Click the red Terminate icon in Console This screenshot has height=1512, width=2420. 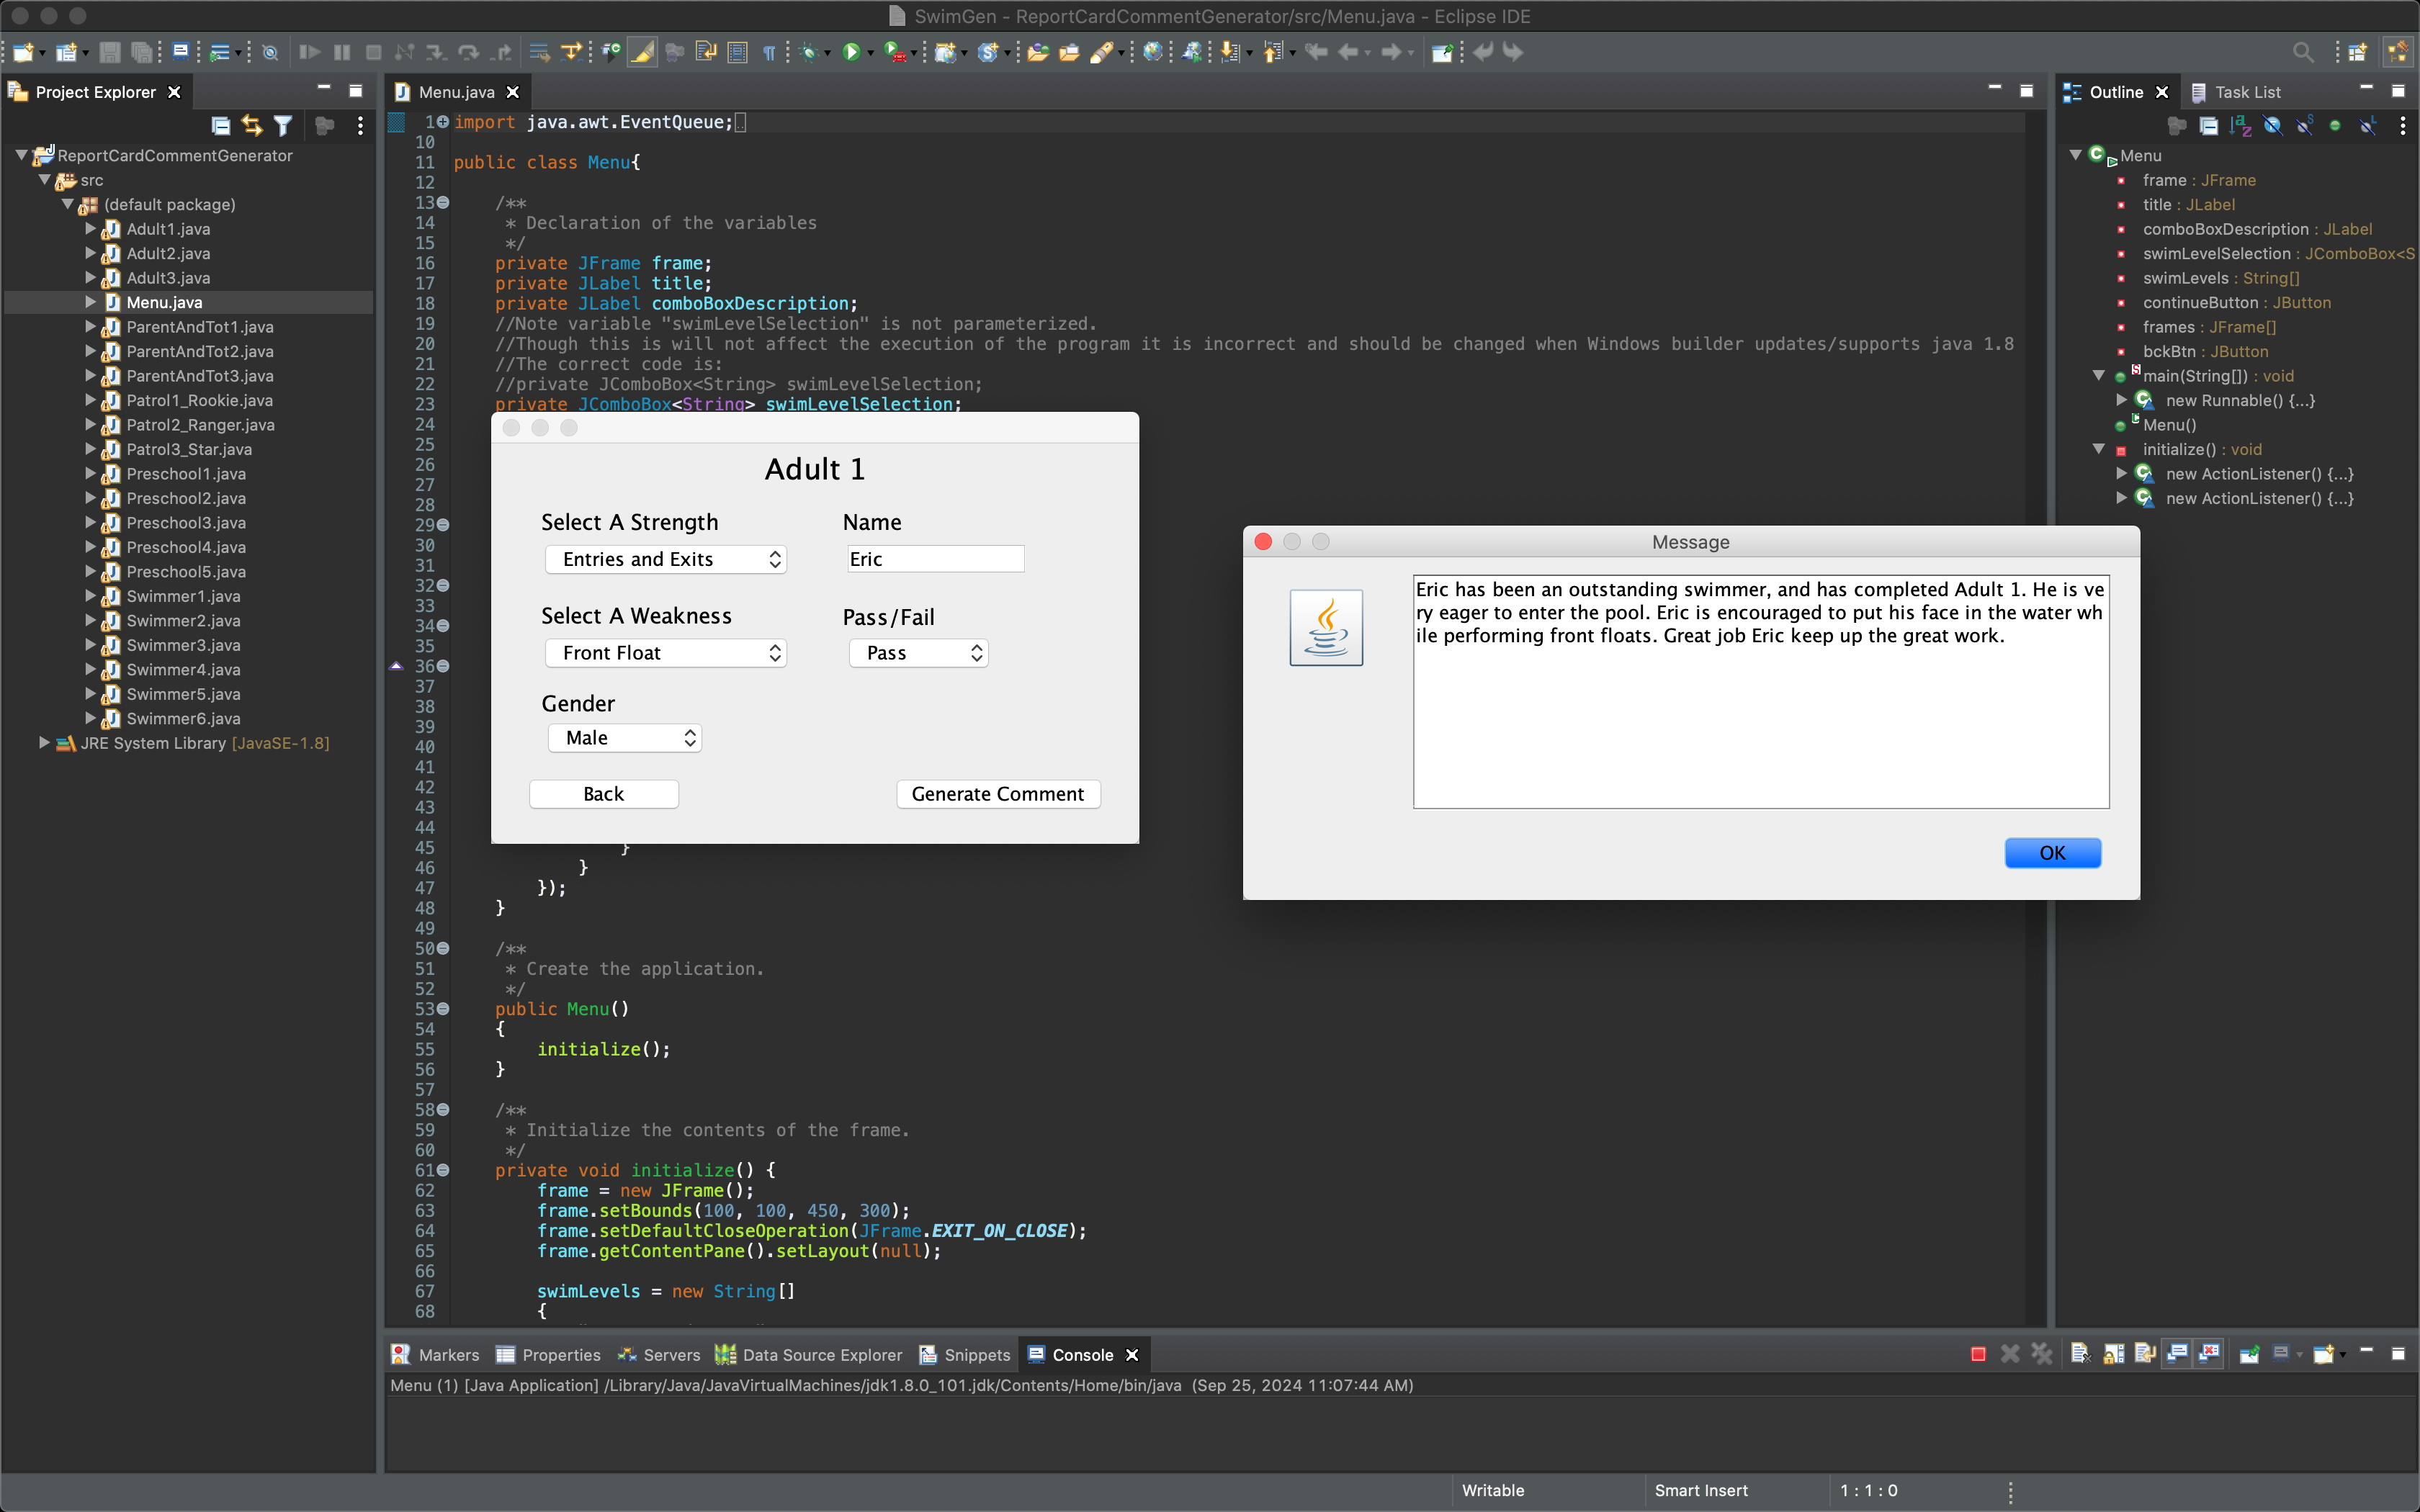1977,1354
